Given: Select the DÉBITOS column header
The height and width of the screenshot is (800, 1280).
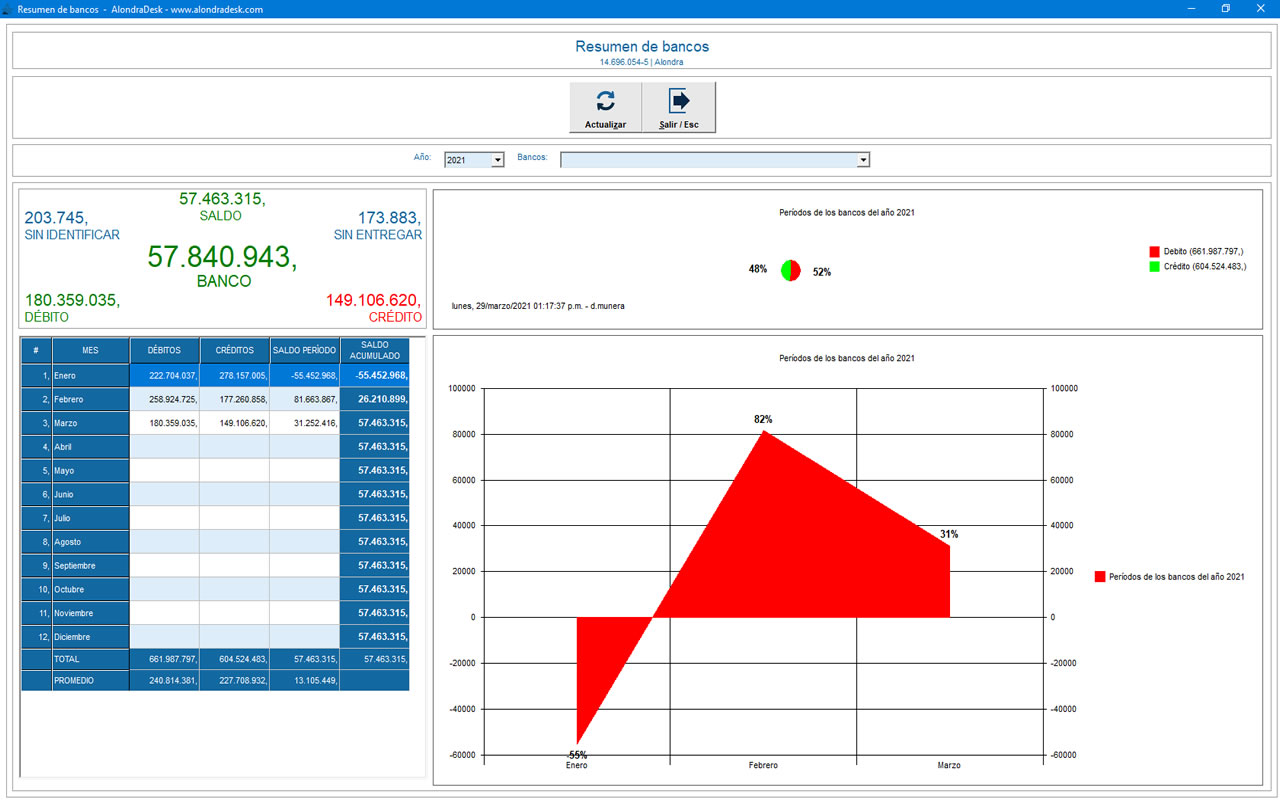Looking at the screenshot, I should [x=164, y=351].
